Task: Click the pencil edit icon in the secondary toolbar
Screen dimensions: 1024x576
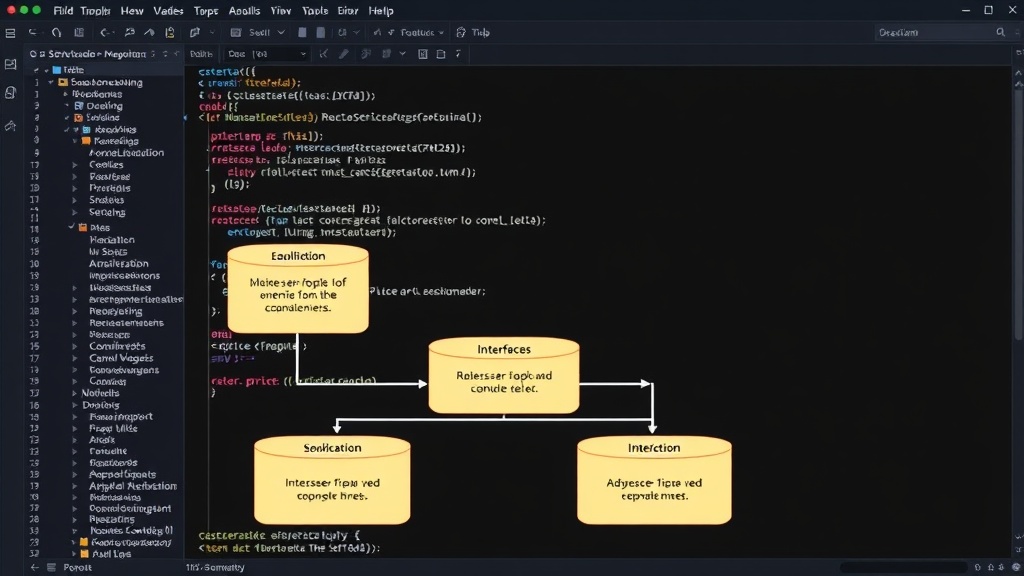Action: click(344, 54)
